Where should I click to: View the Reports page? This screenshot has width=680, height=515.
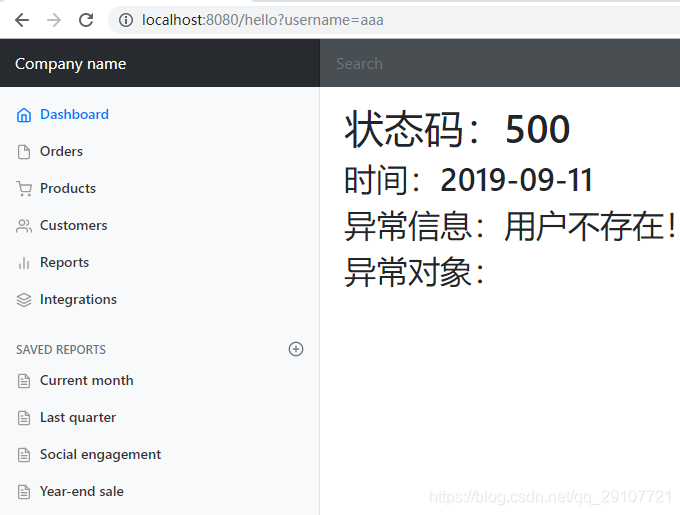[x=64, y=262]
